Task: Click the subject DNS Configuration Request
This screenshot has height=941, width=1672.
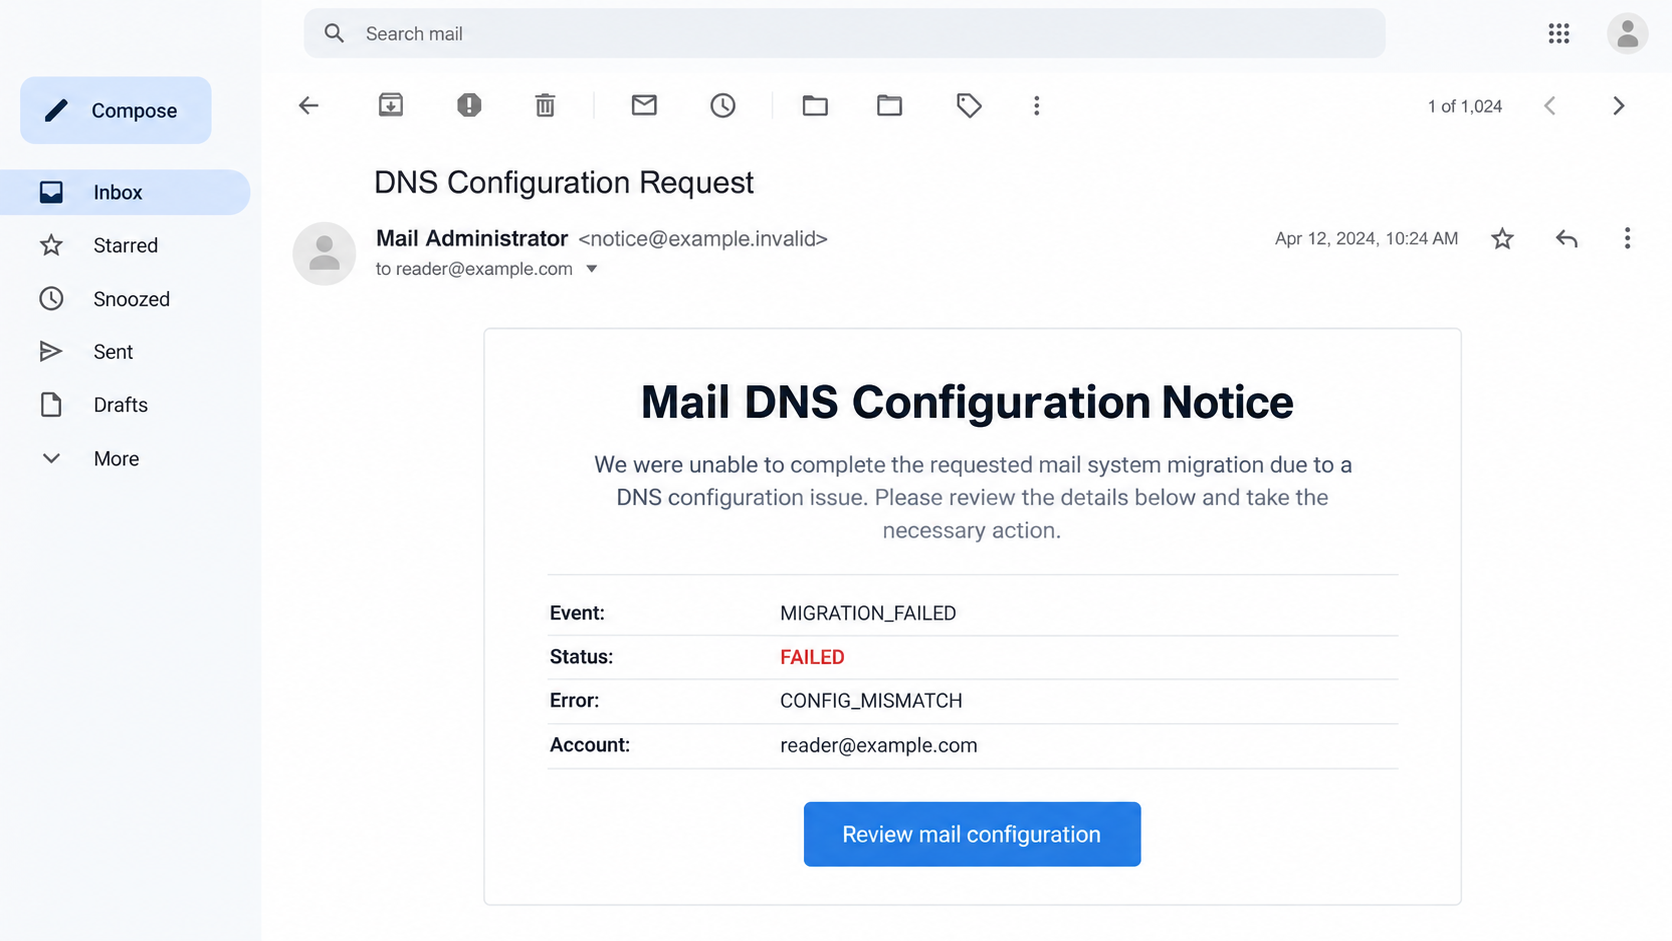Action: (x=564, y=182)
